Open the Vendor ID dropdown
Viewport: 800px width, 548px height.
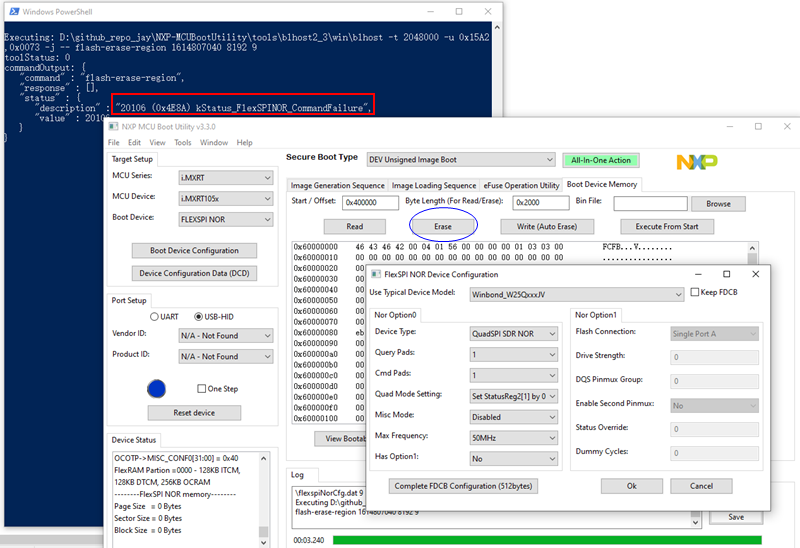[x=226, y=336]
